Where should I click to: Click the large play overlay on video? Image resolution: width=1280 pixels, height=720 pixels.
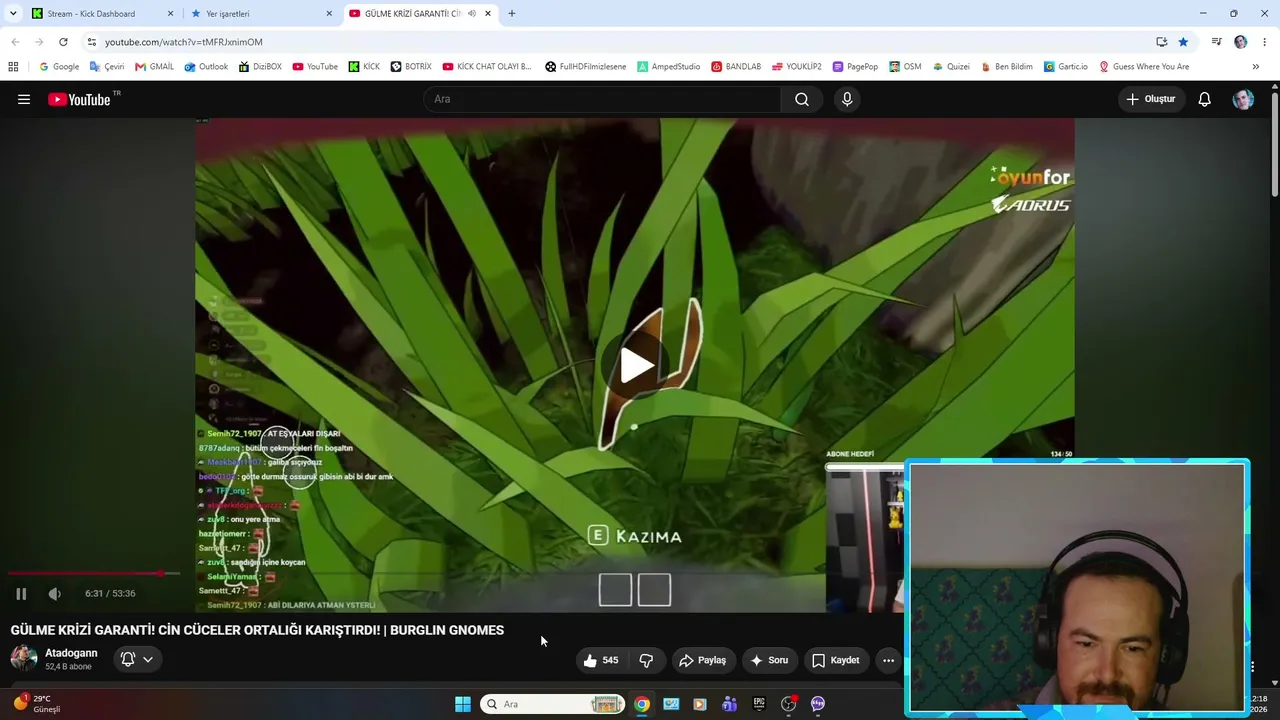click(636, 365)
